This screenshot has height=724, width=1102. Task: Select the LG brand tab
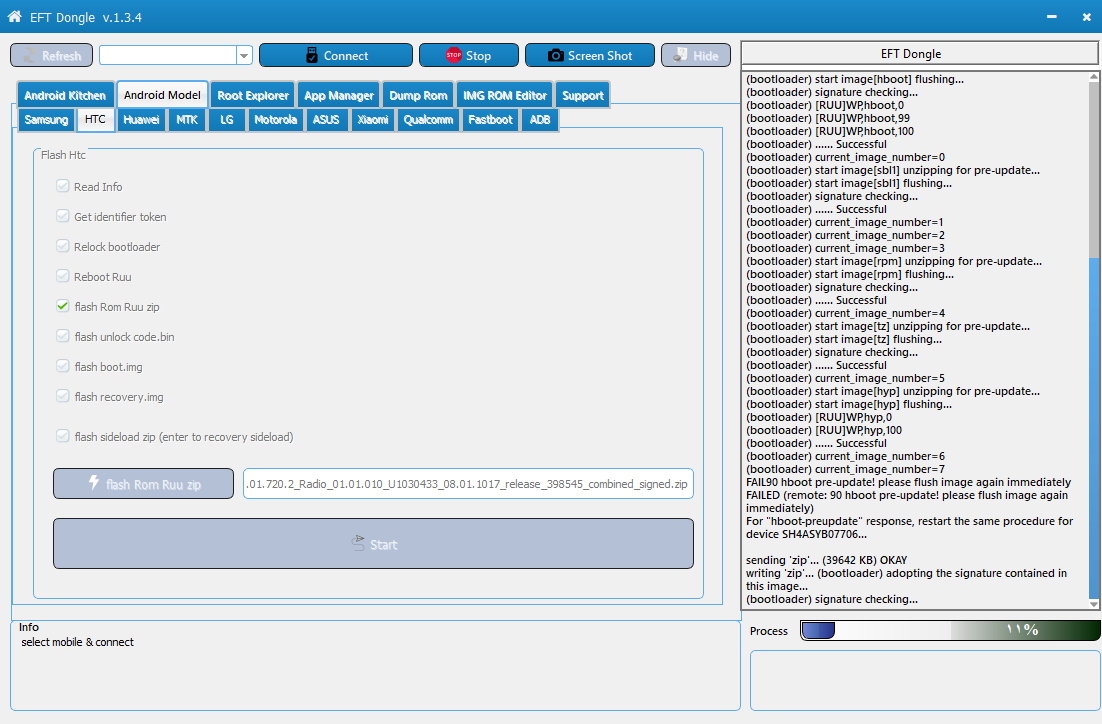click(226, 120)
